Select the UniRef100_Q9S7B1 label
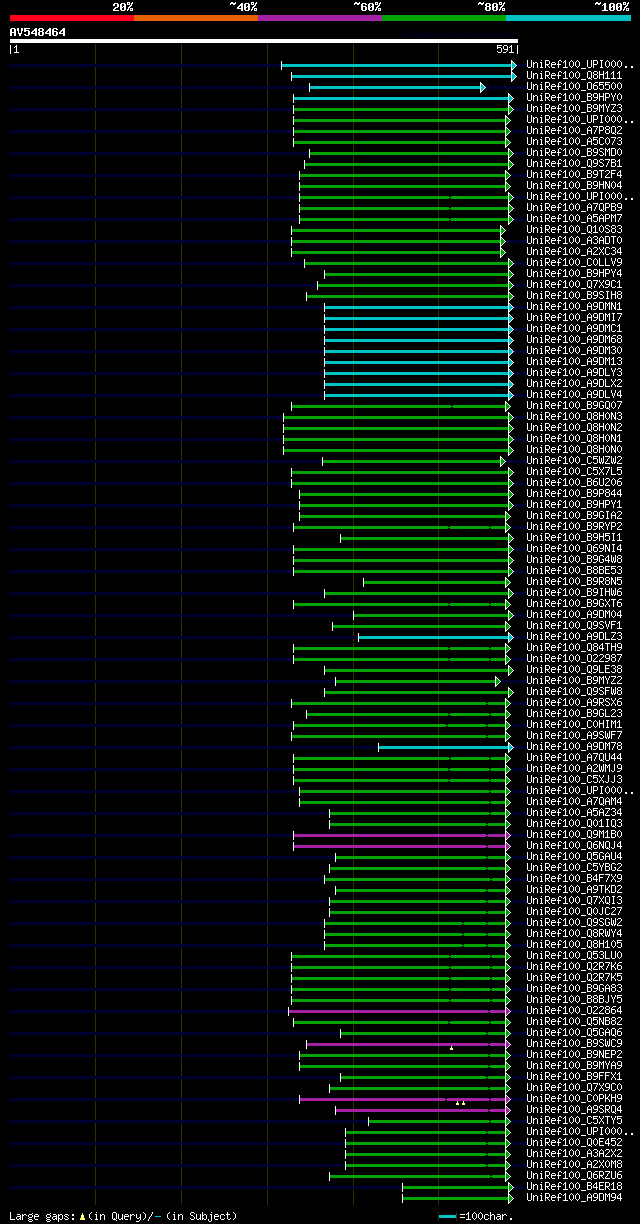 (574, 163)
